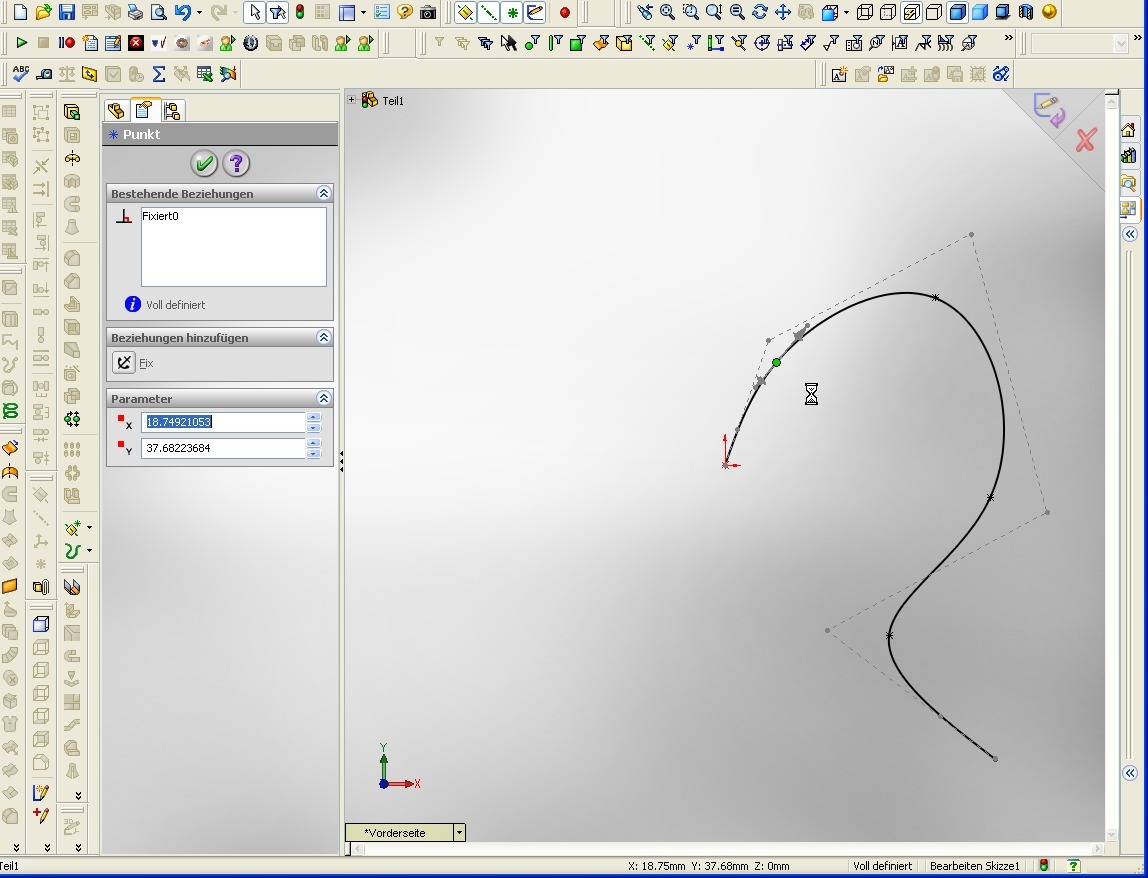
Task: Click the Zoom to Fit magnifier icon
Action: 667,13
